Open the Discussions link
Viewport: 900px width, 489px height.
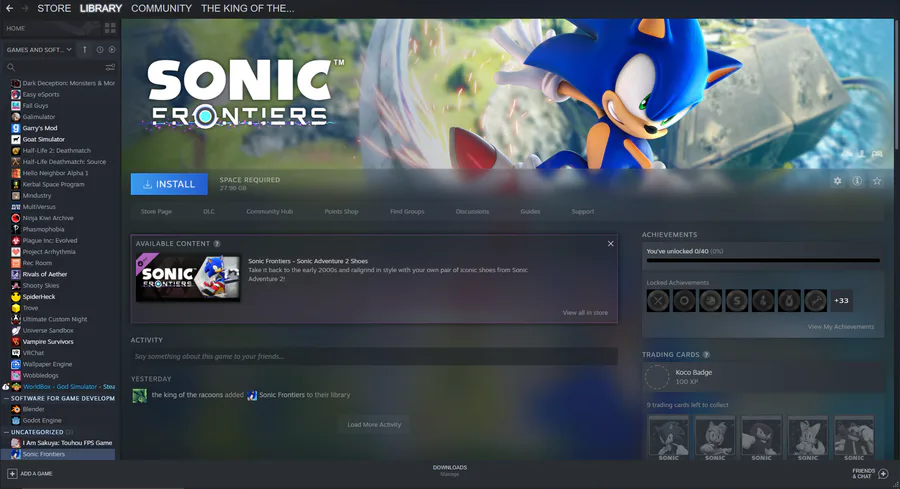tap(472, 211)
